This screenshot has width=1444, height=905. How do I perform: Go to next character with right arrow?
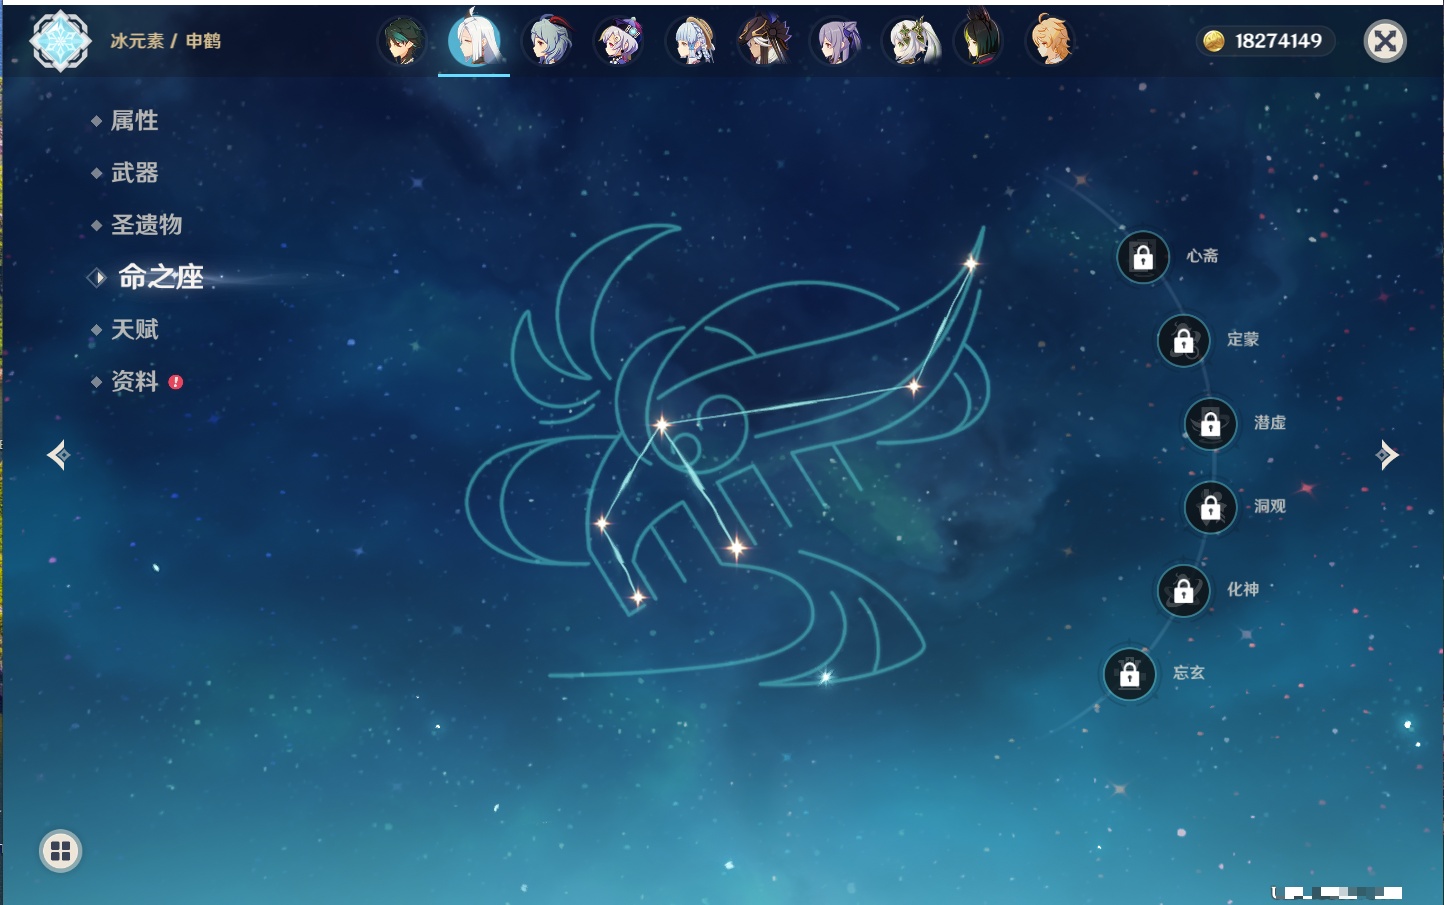(x=1387, y=455)
